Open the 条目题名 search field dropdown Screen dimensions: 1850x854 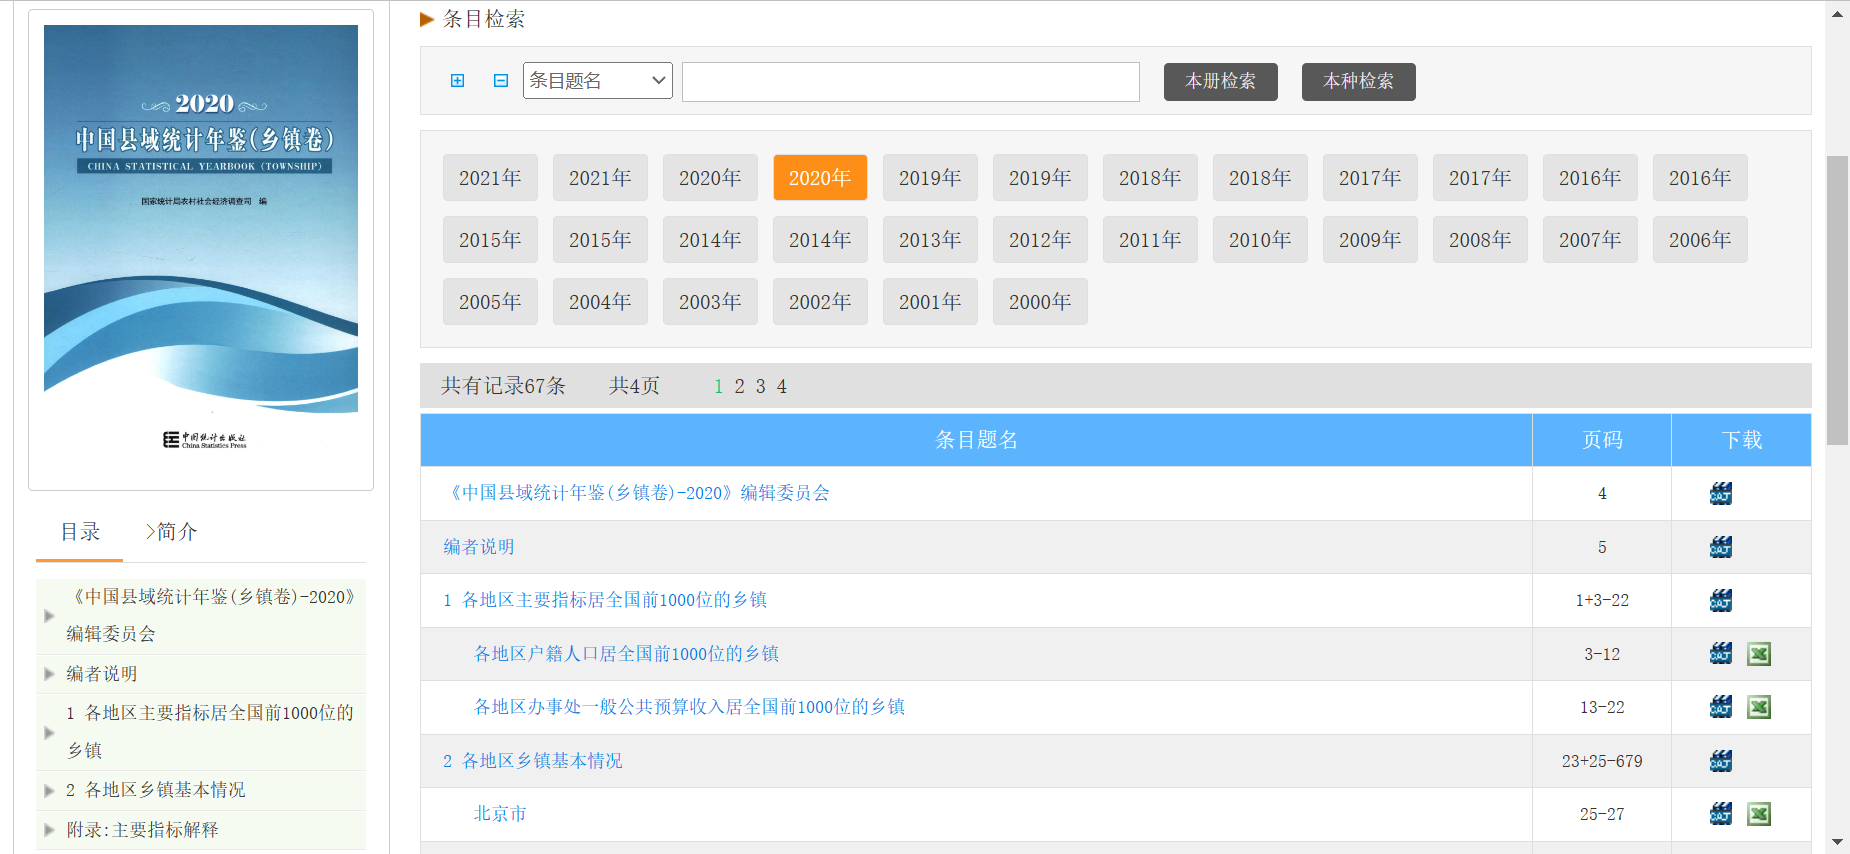(597, 81)
